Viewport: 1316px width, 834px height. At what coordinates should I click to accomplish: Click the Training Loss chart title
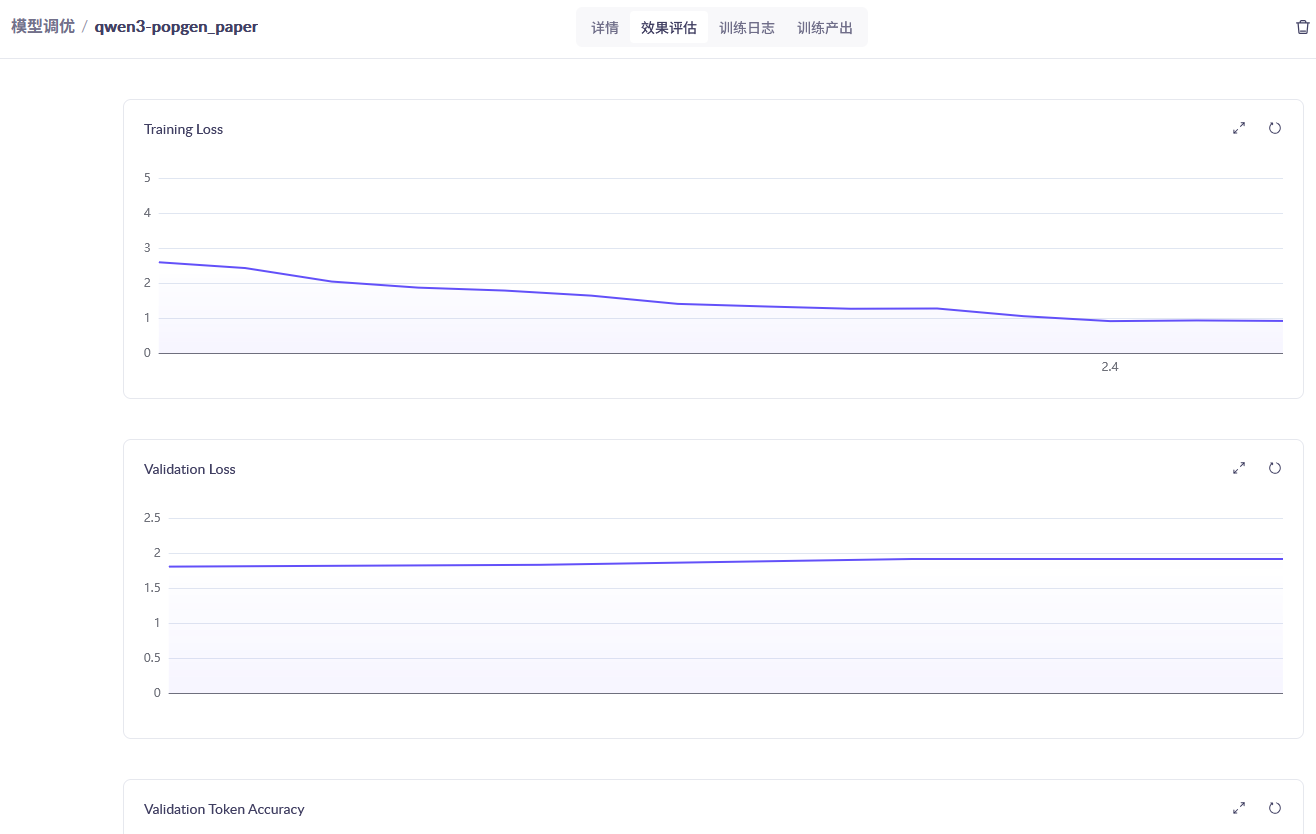[x=183, y=129]
